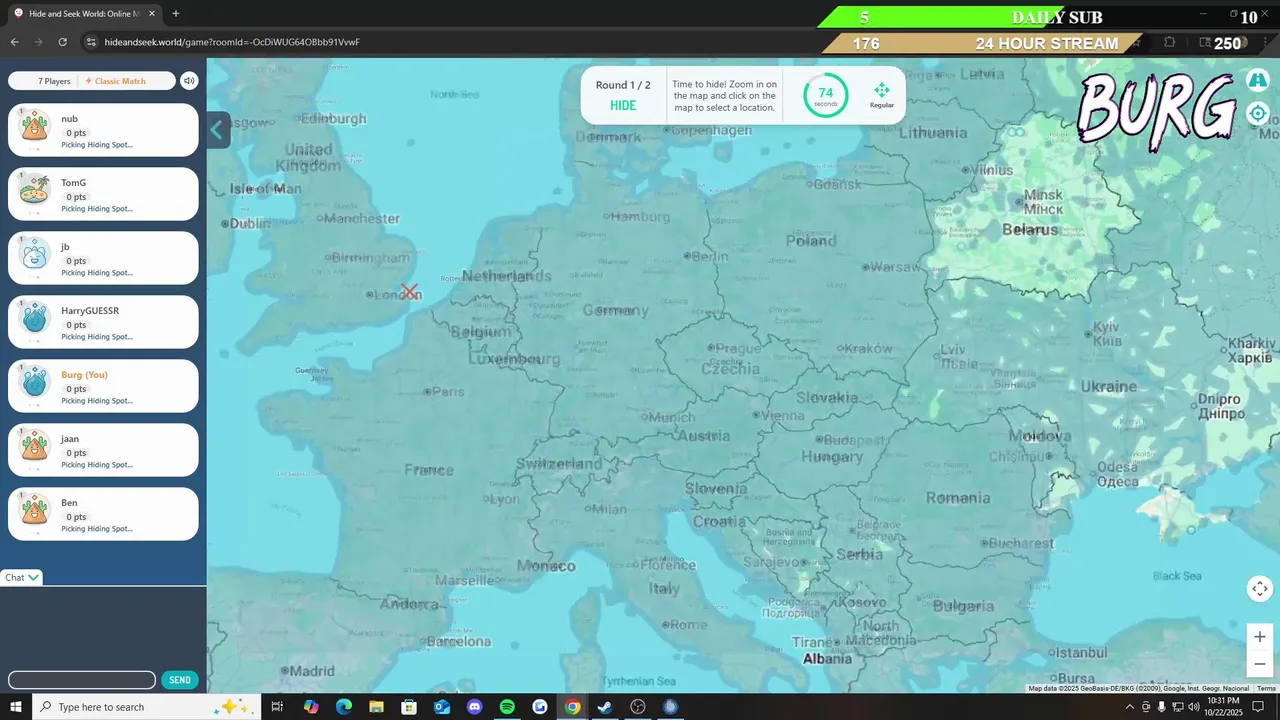1280x720 pixels.
Task: Click jaan's player avatar
Action: coord(35,446)
